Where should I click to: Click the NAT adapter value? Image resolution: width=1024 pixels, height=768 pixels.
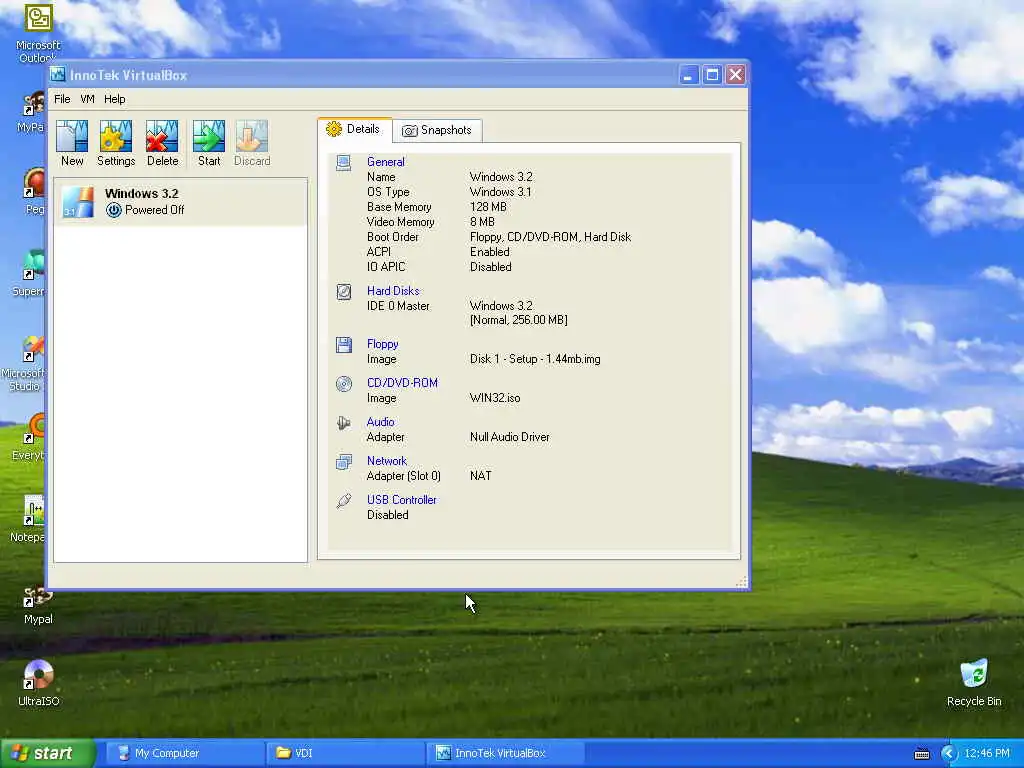(x=481, y=476)
